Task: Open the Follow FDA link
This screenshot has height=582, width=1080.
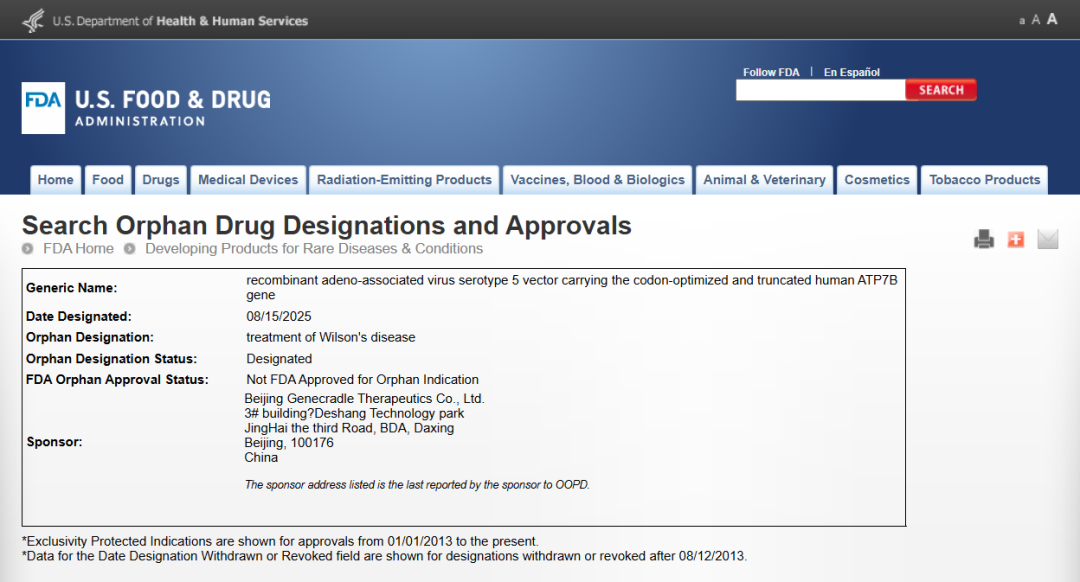Action: coord(771,72)
